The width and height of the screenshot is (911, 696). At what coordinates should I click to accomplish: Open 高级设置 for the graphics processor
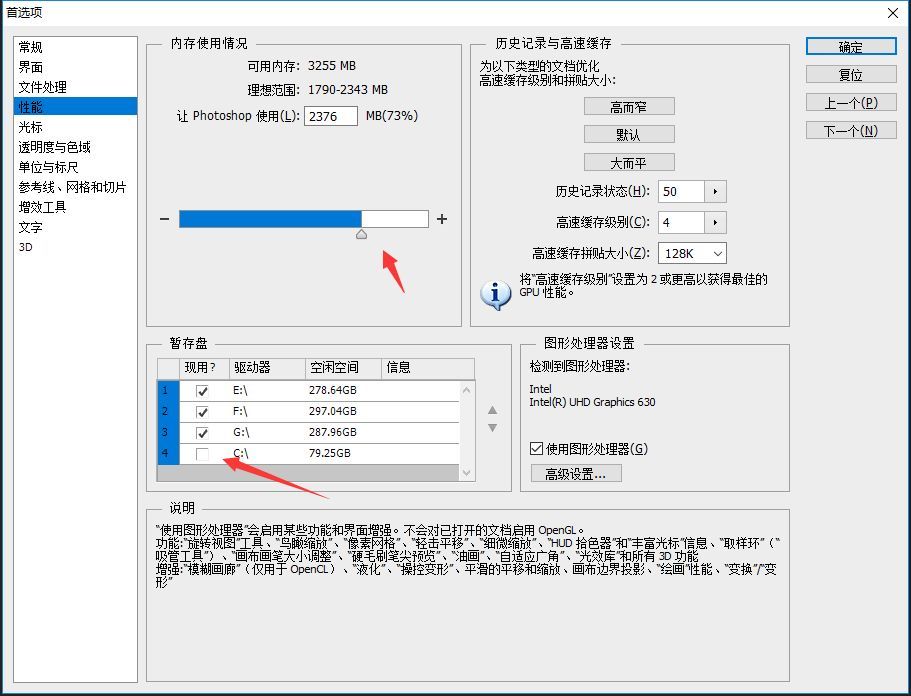click(x=578, y=473)
